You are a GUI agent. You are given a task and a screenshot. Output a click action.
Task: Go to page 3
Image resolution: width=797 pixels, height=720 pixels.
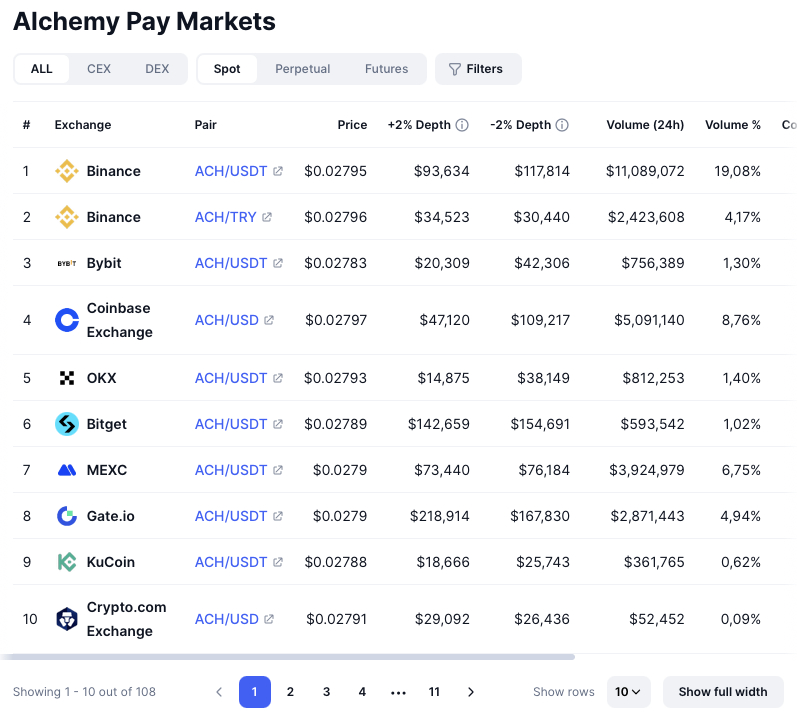pos(326,692)
